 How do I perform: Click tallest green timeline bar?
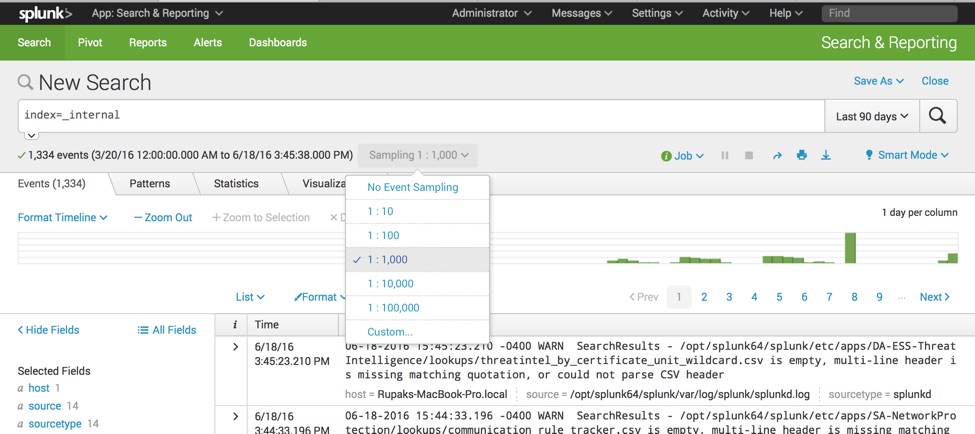[850, 248]
